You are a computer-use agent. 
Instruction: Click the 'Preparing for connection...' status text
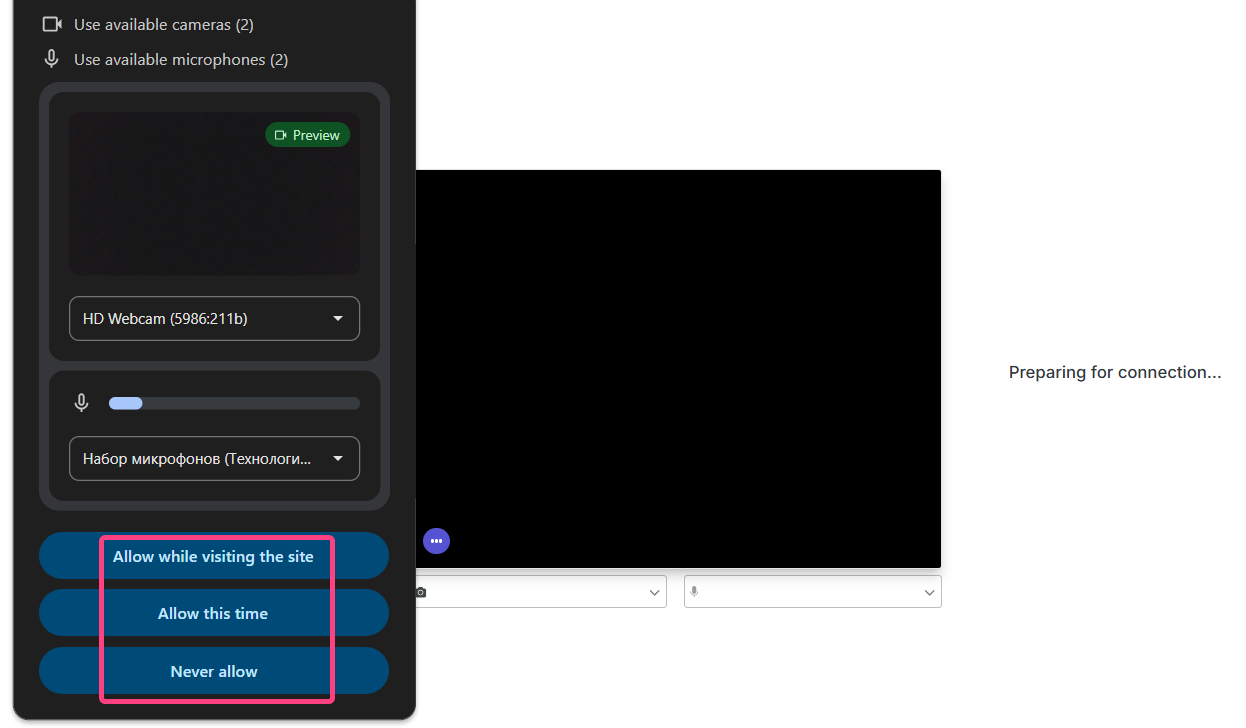click(1115, 372)
